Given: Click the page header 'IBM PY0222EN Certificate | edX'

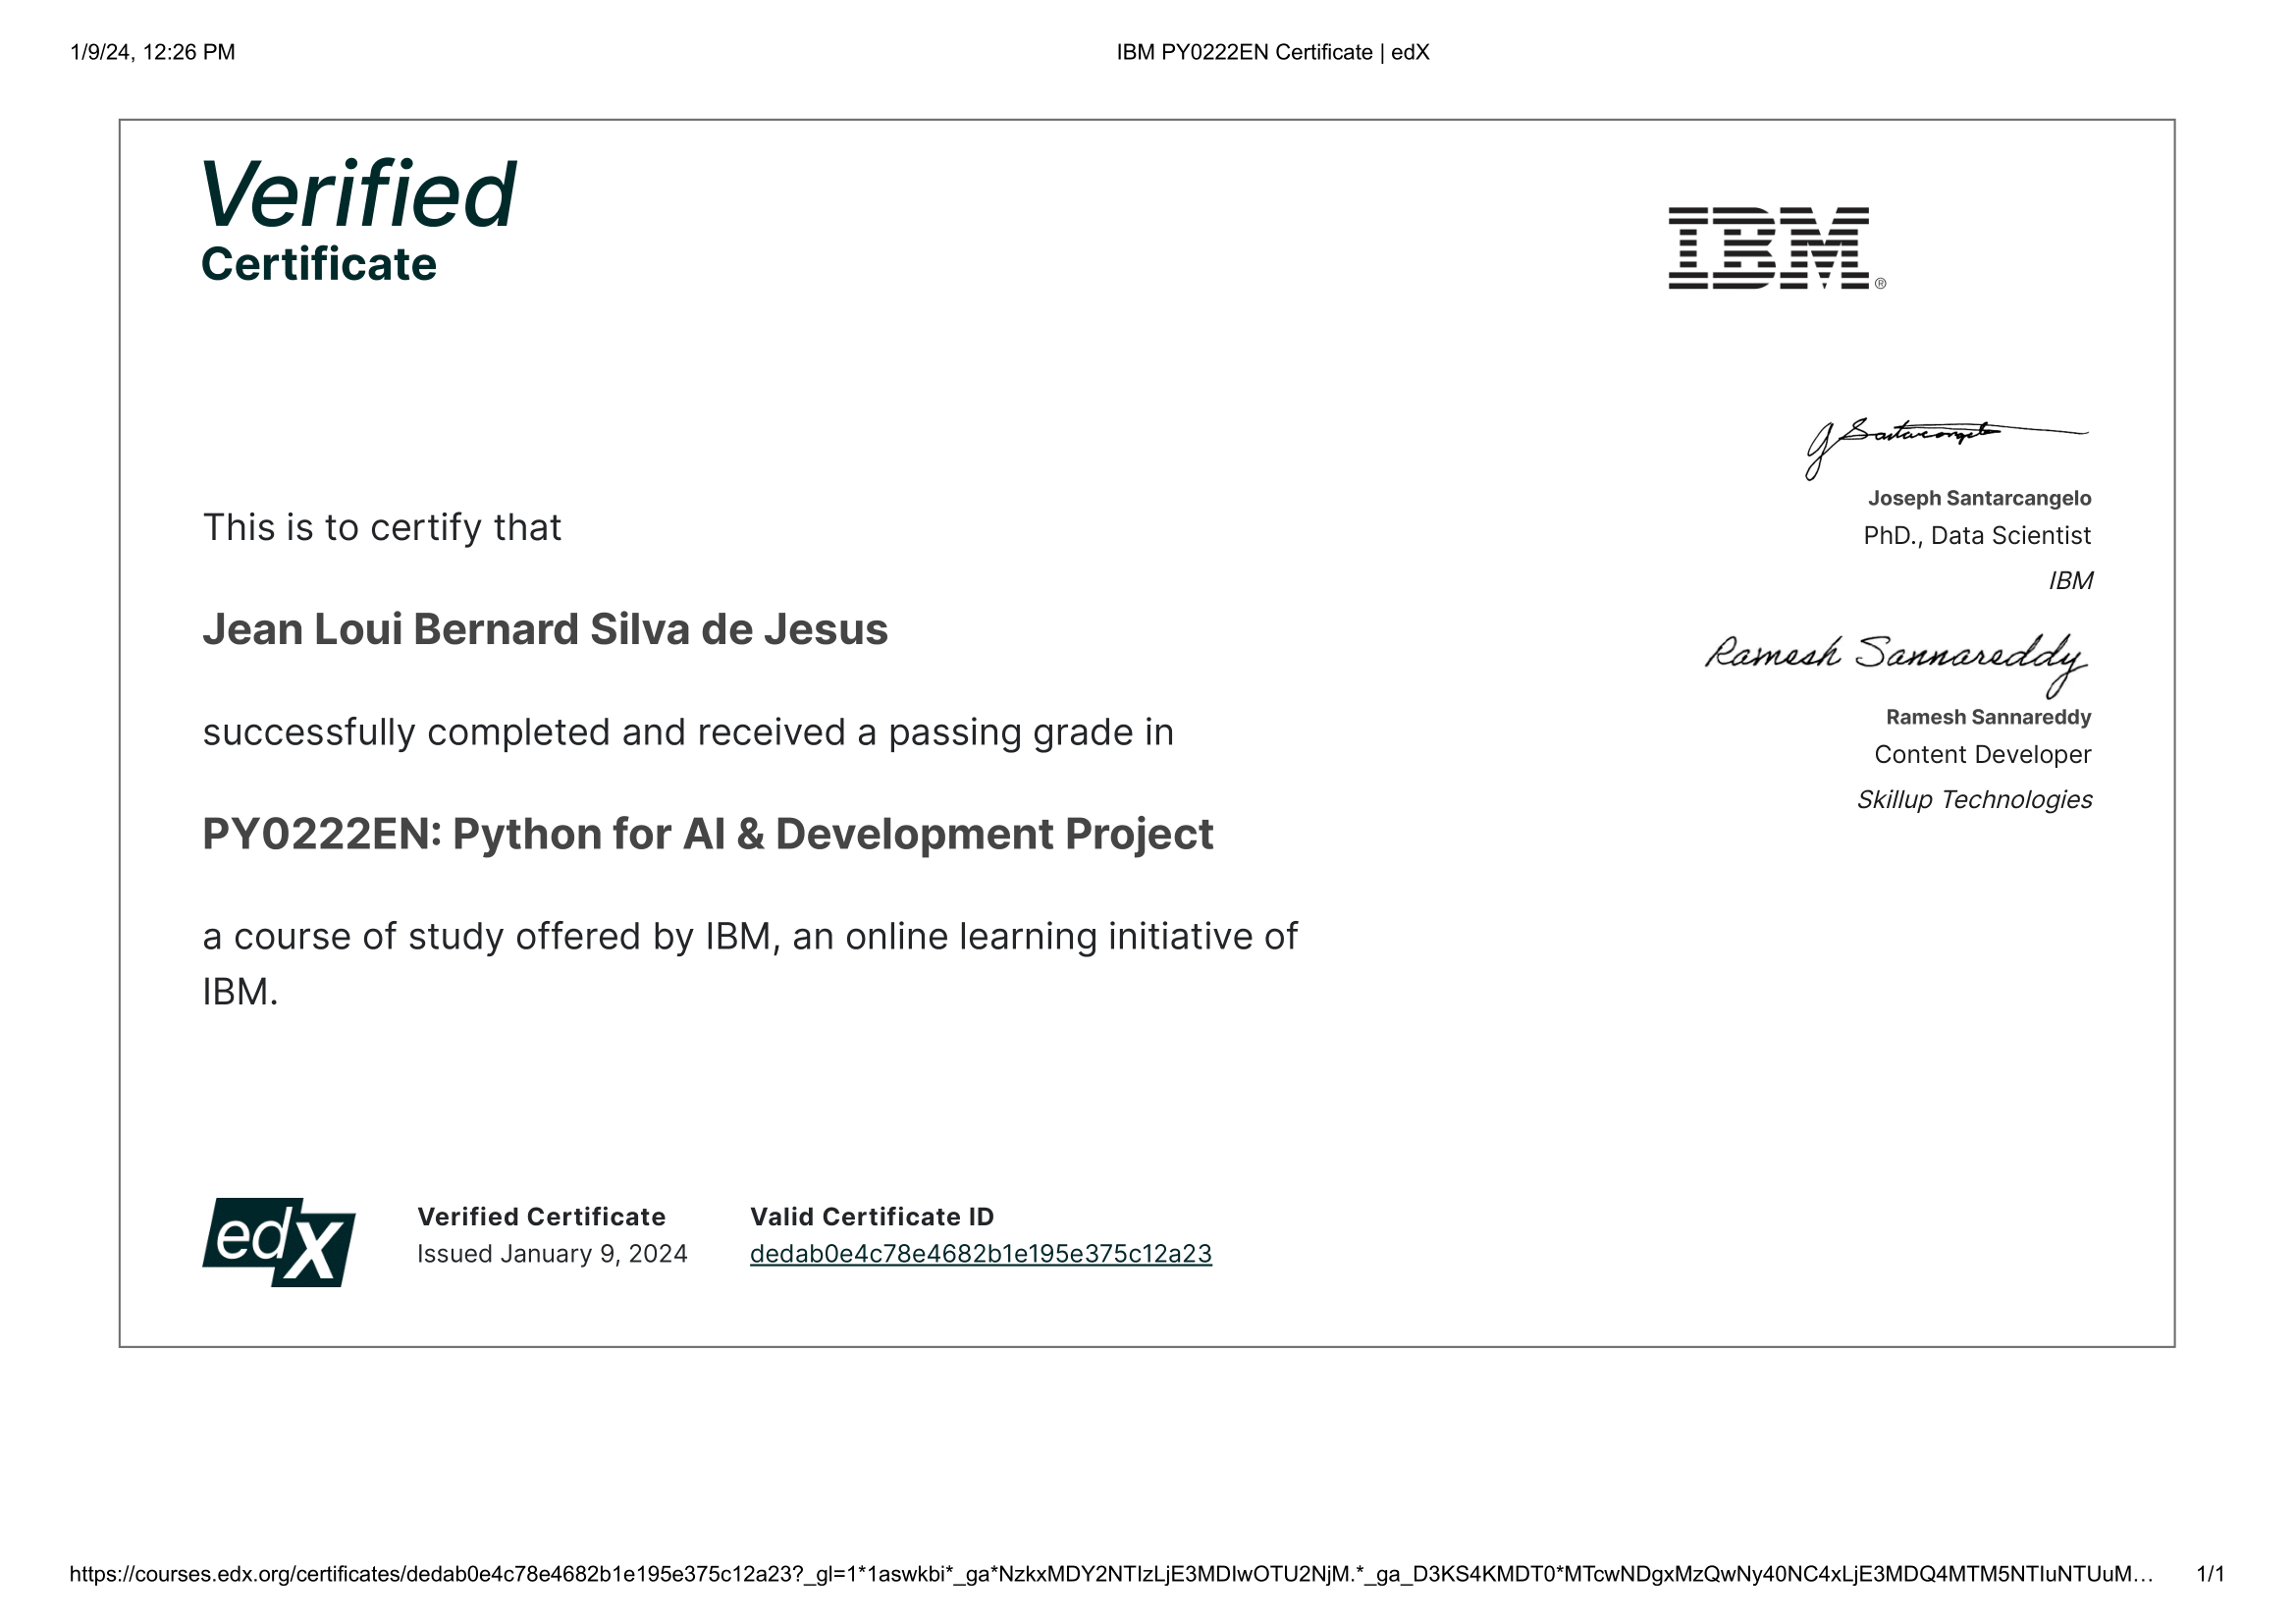Looking at the screenshot, I should 1272,52.
